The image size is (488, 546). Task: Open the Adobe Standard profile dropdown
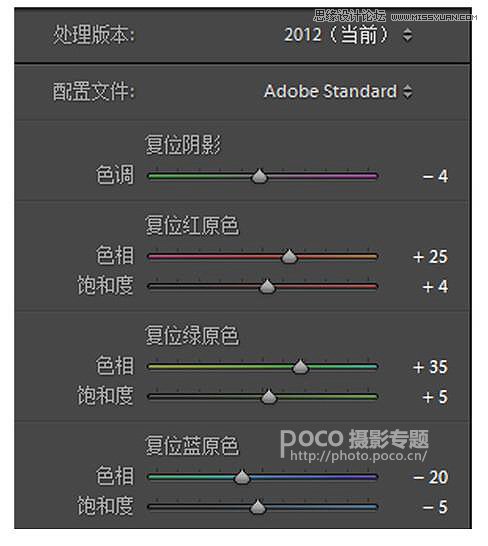(338, 92)
